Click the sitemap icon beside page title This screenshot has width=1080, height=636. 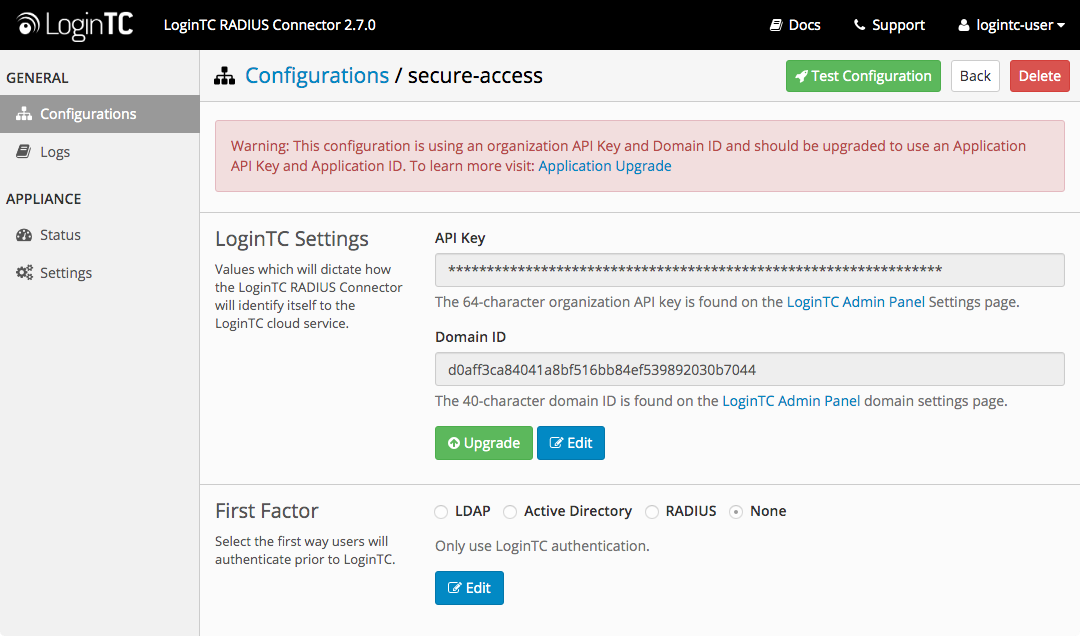click(x=225, y=76)
